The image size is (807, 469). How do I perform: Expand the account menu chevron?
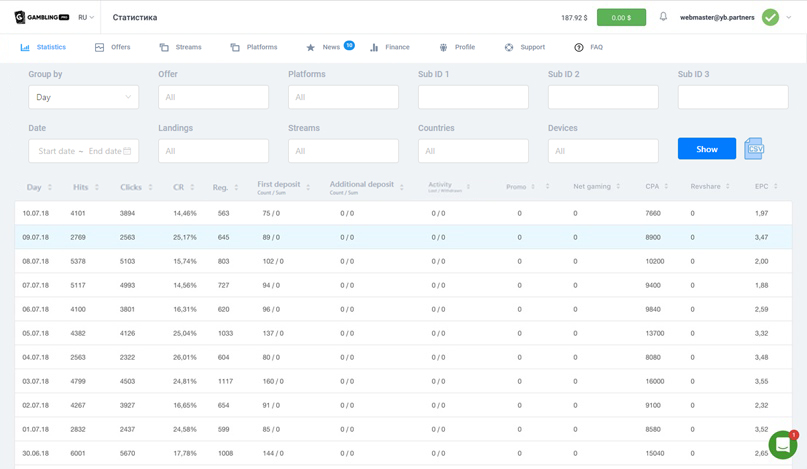point(788,18)
